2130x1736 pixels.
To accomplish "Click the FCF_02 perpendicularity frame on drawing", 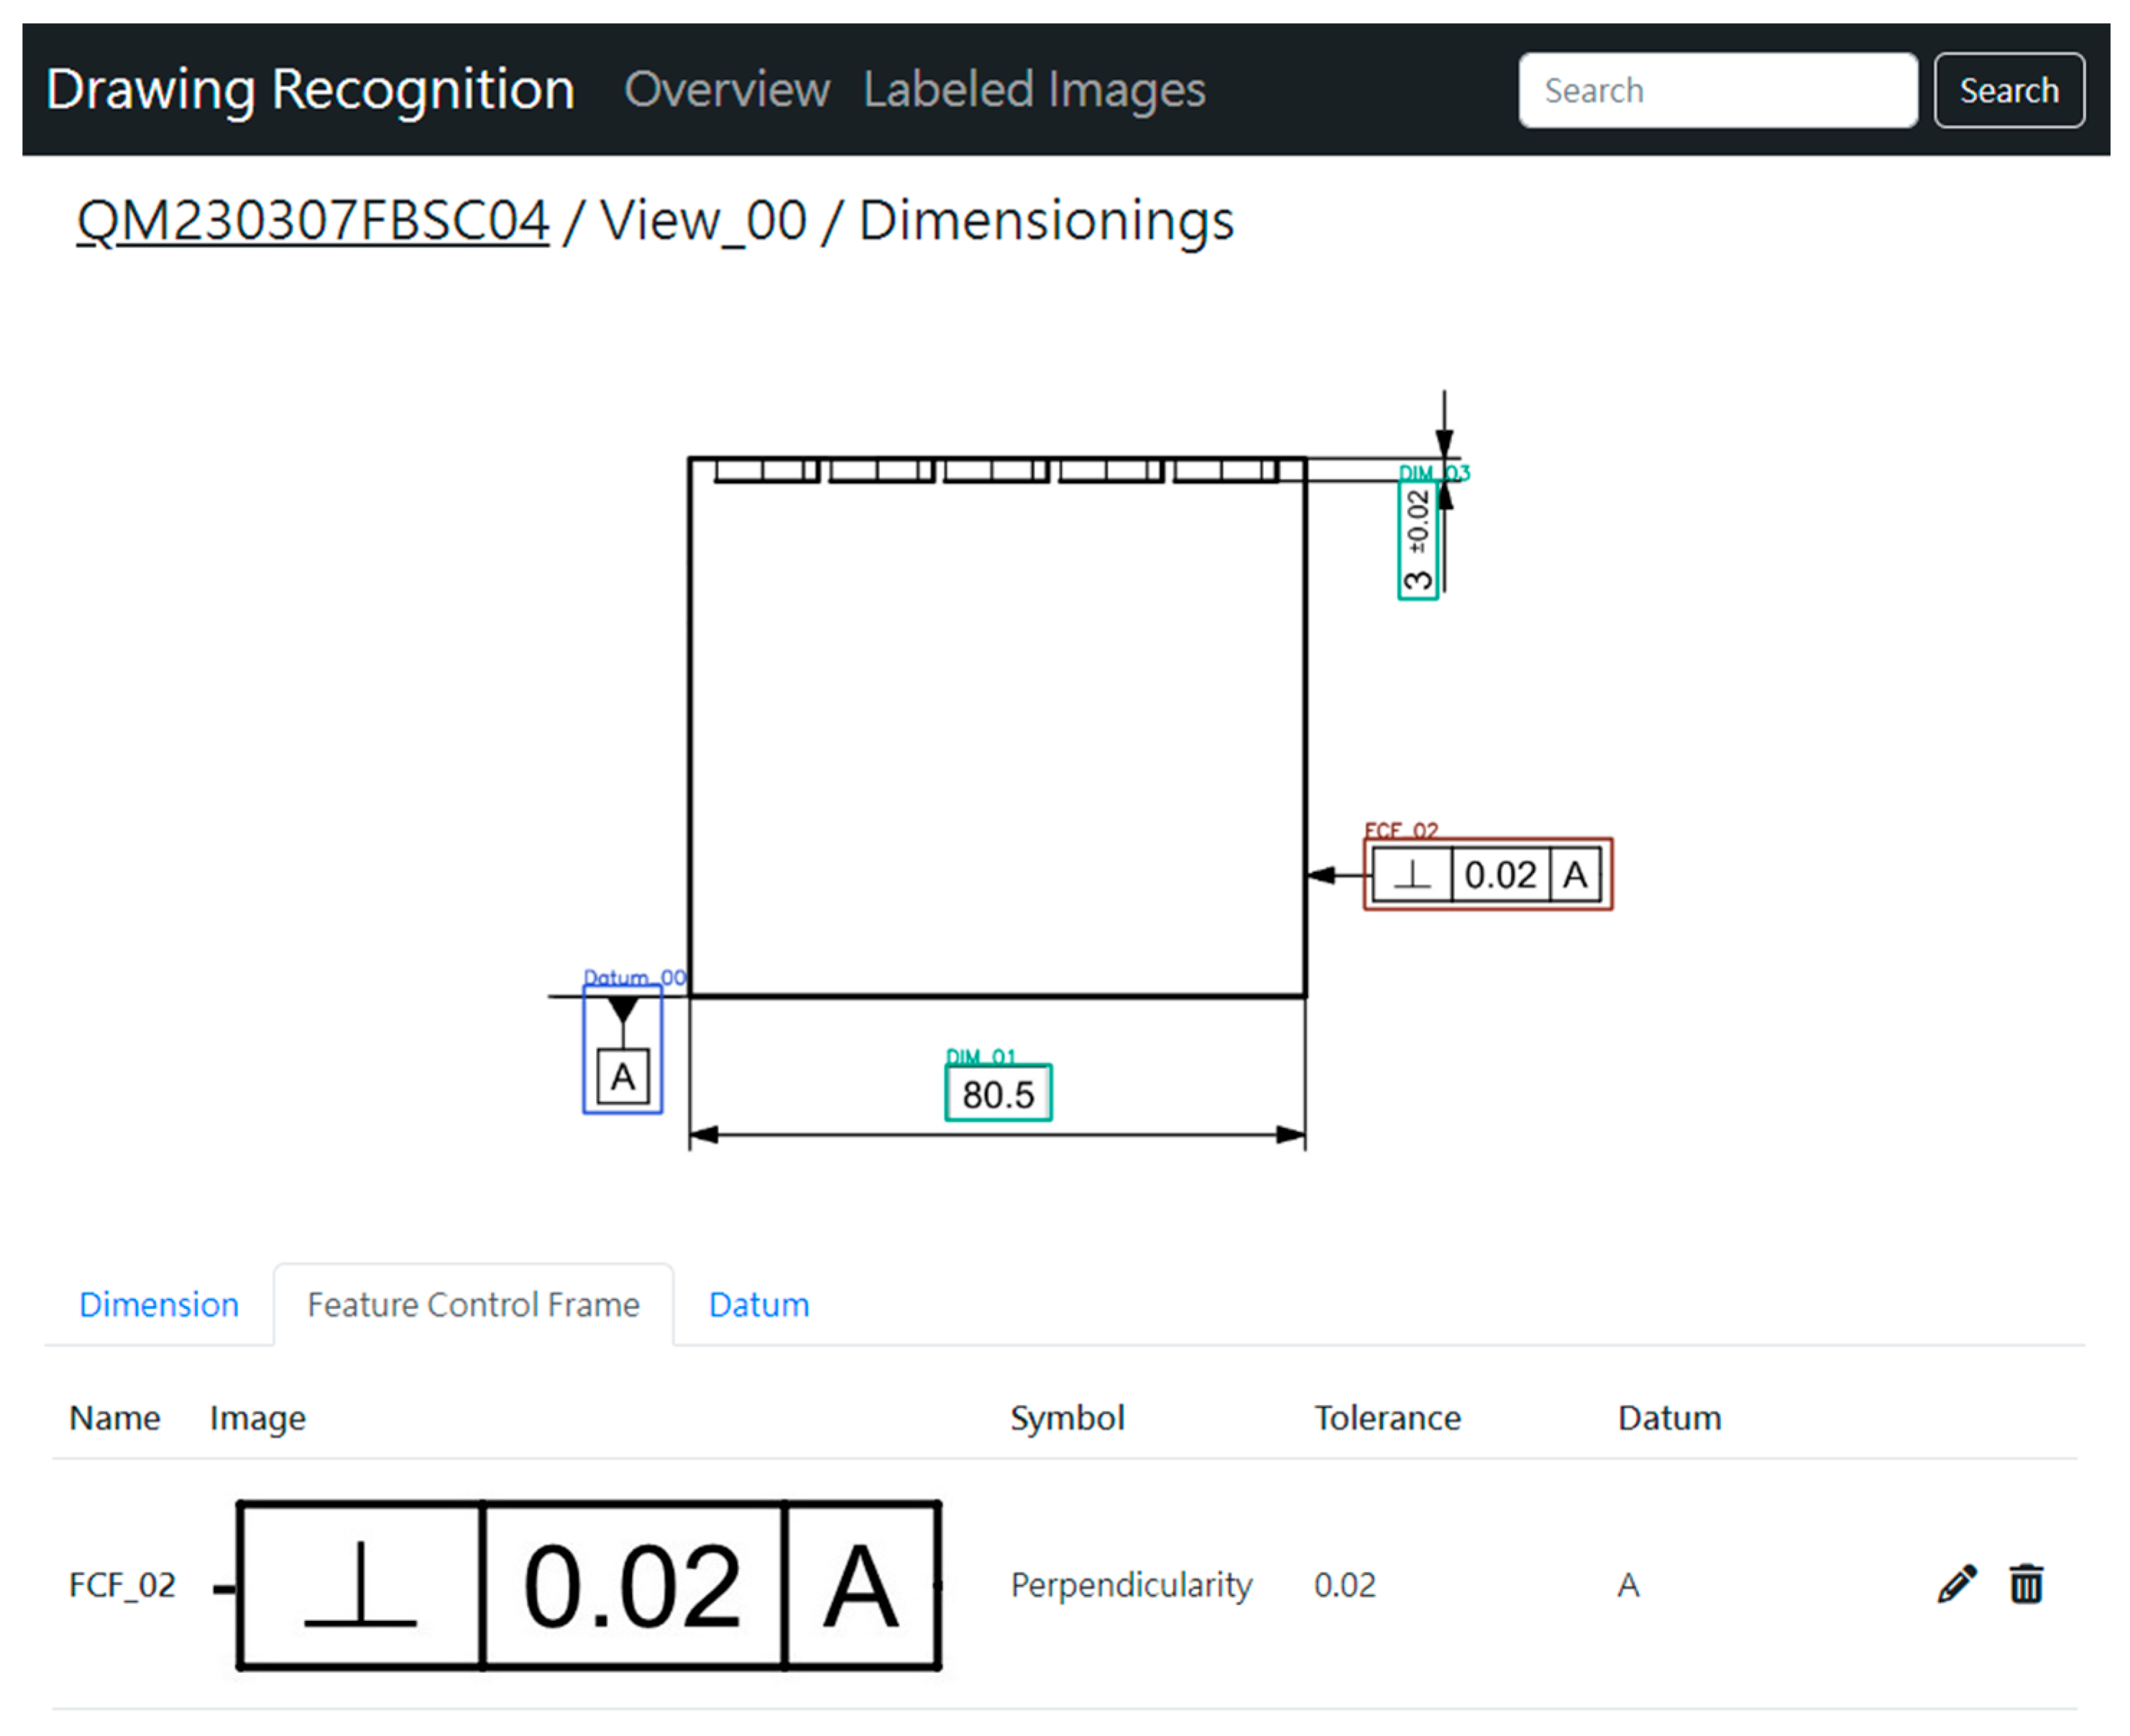I will pos(1487,874).
